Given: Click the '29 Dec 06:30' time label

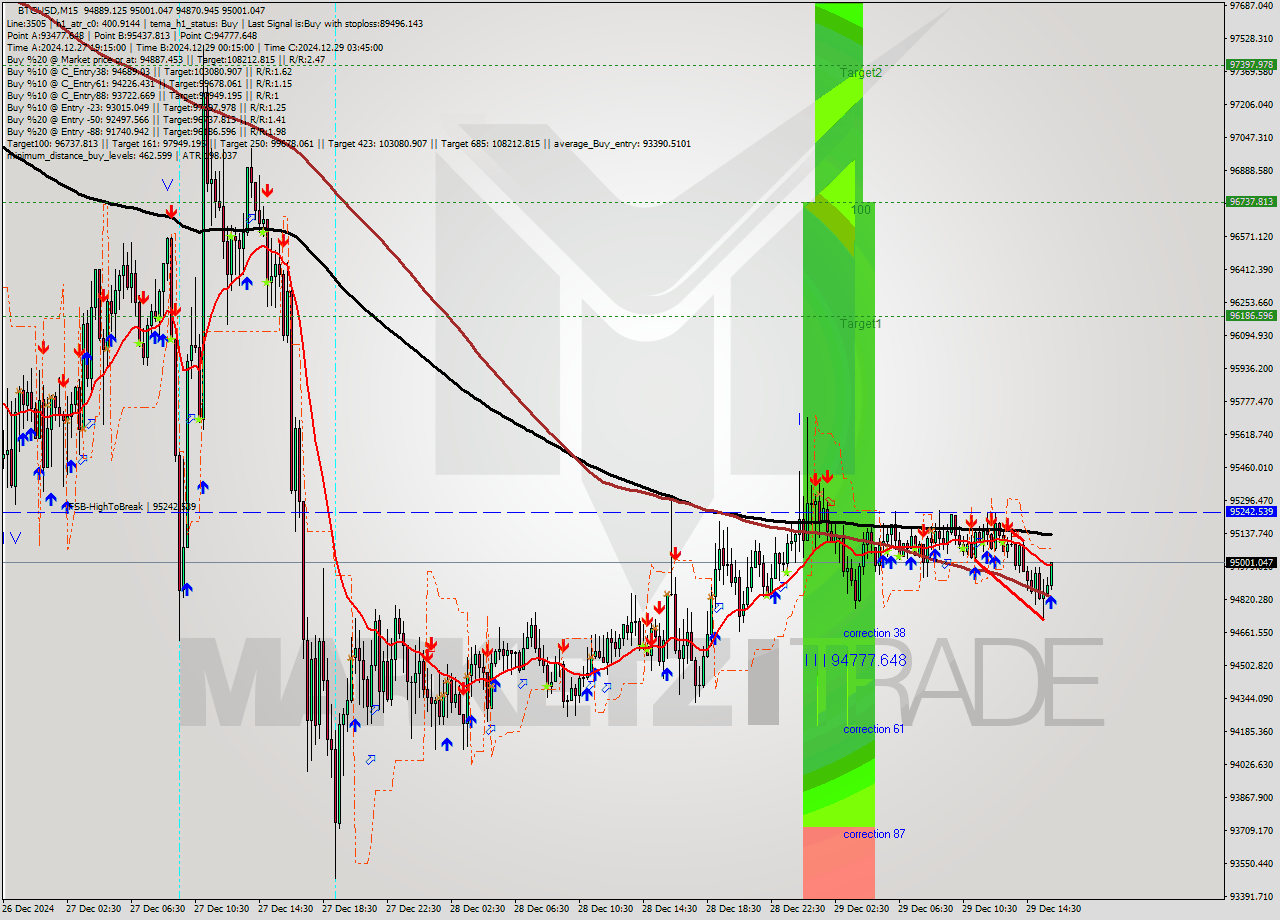Looking at the screenshot, I should 925,909.
